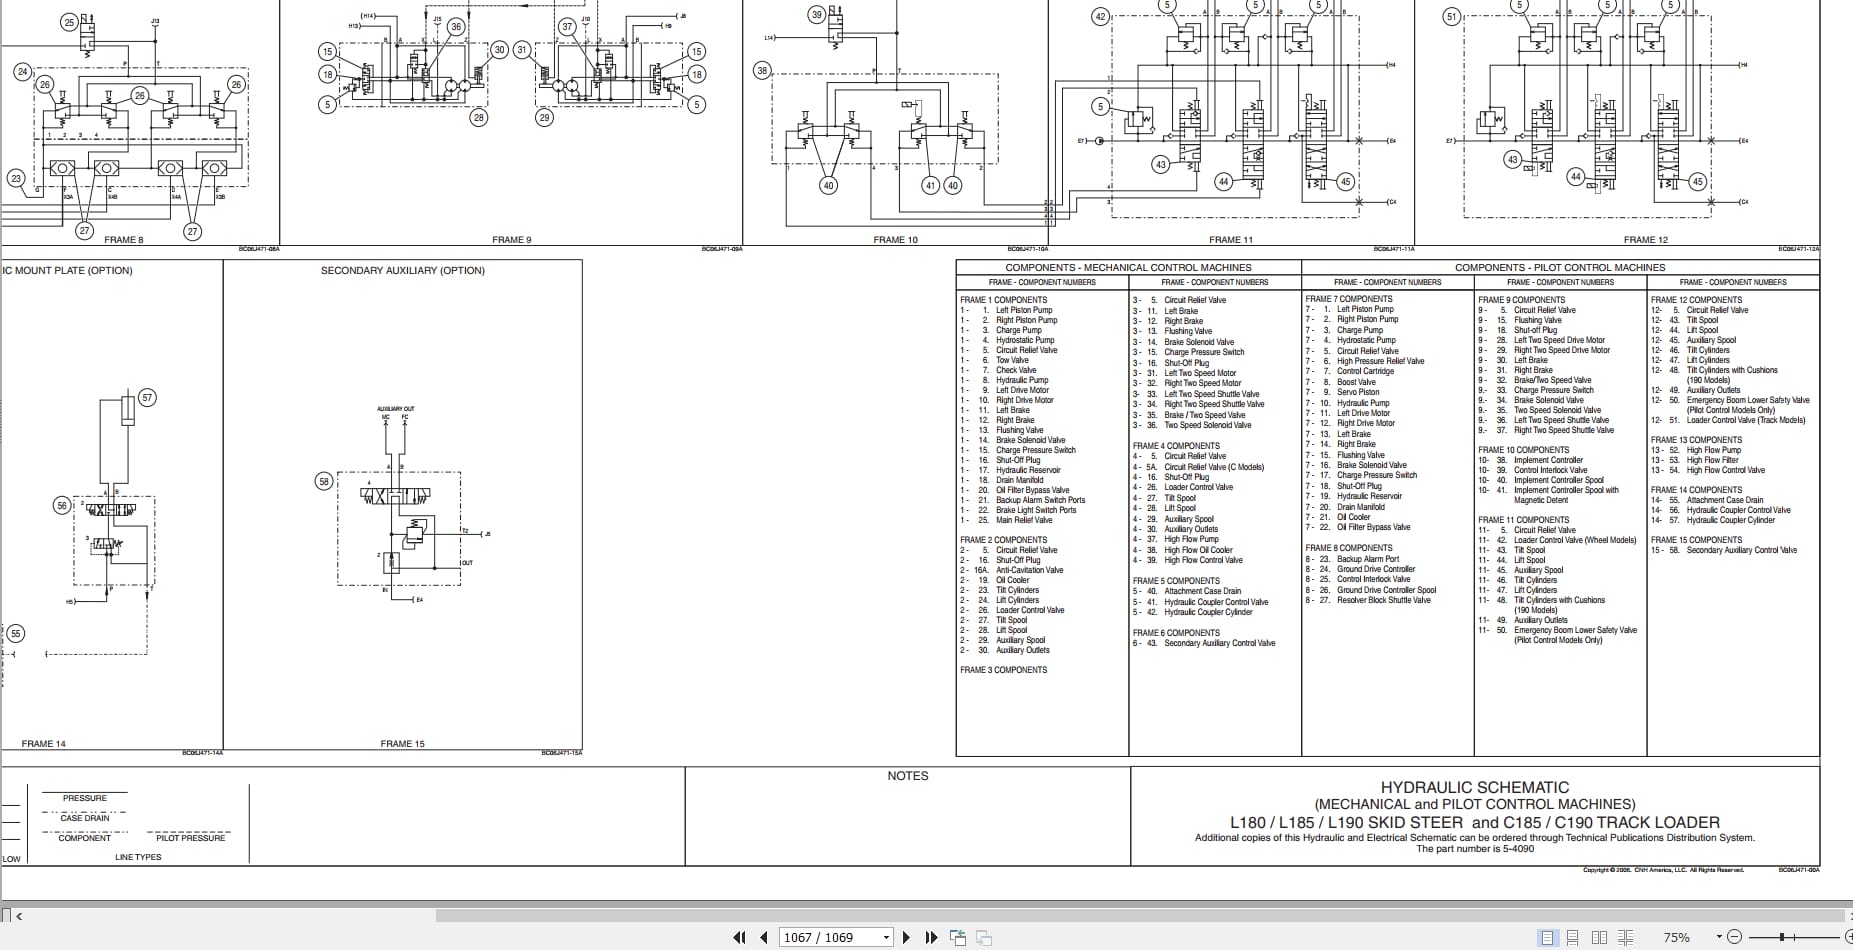Click callout number 39 in Frame 10
Viewport: 1853px width, 950px height.
tap(817, 14)
